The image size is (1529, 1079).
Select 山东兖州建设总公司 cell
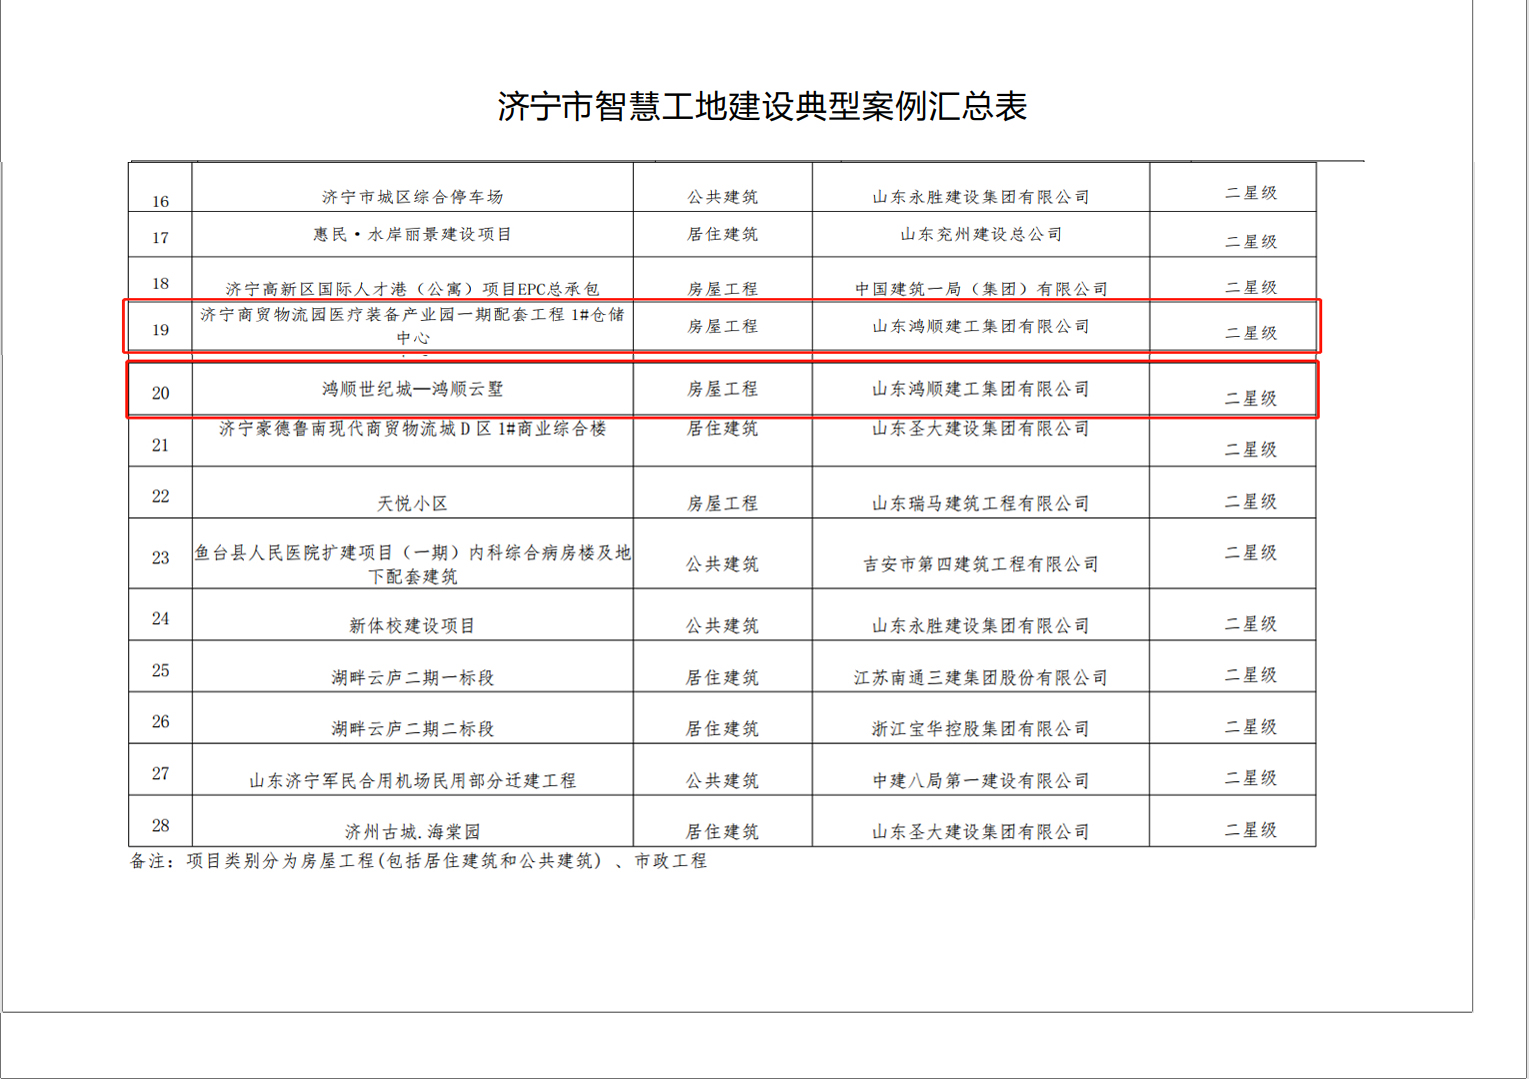pyautogui.click(x=980, y=234)
